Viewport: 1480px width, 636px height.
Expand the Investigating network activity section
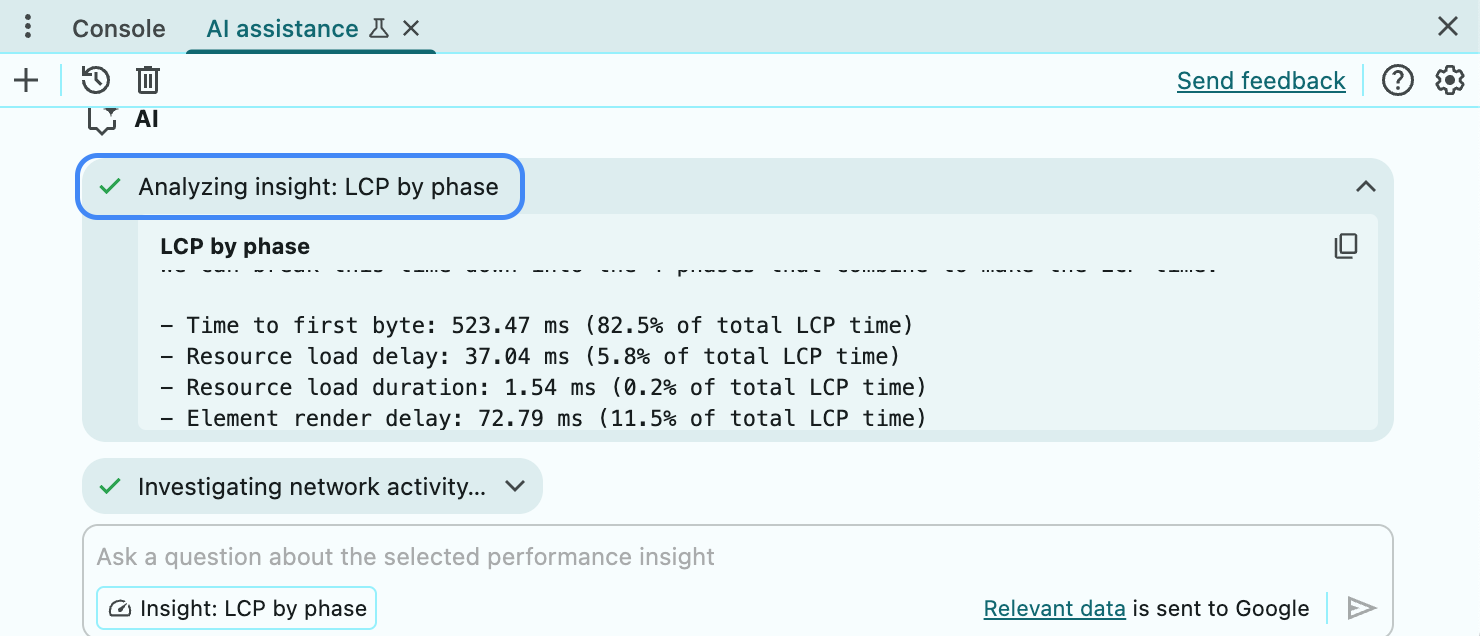pos(515,486)
